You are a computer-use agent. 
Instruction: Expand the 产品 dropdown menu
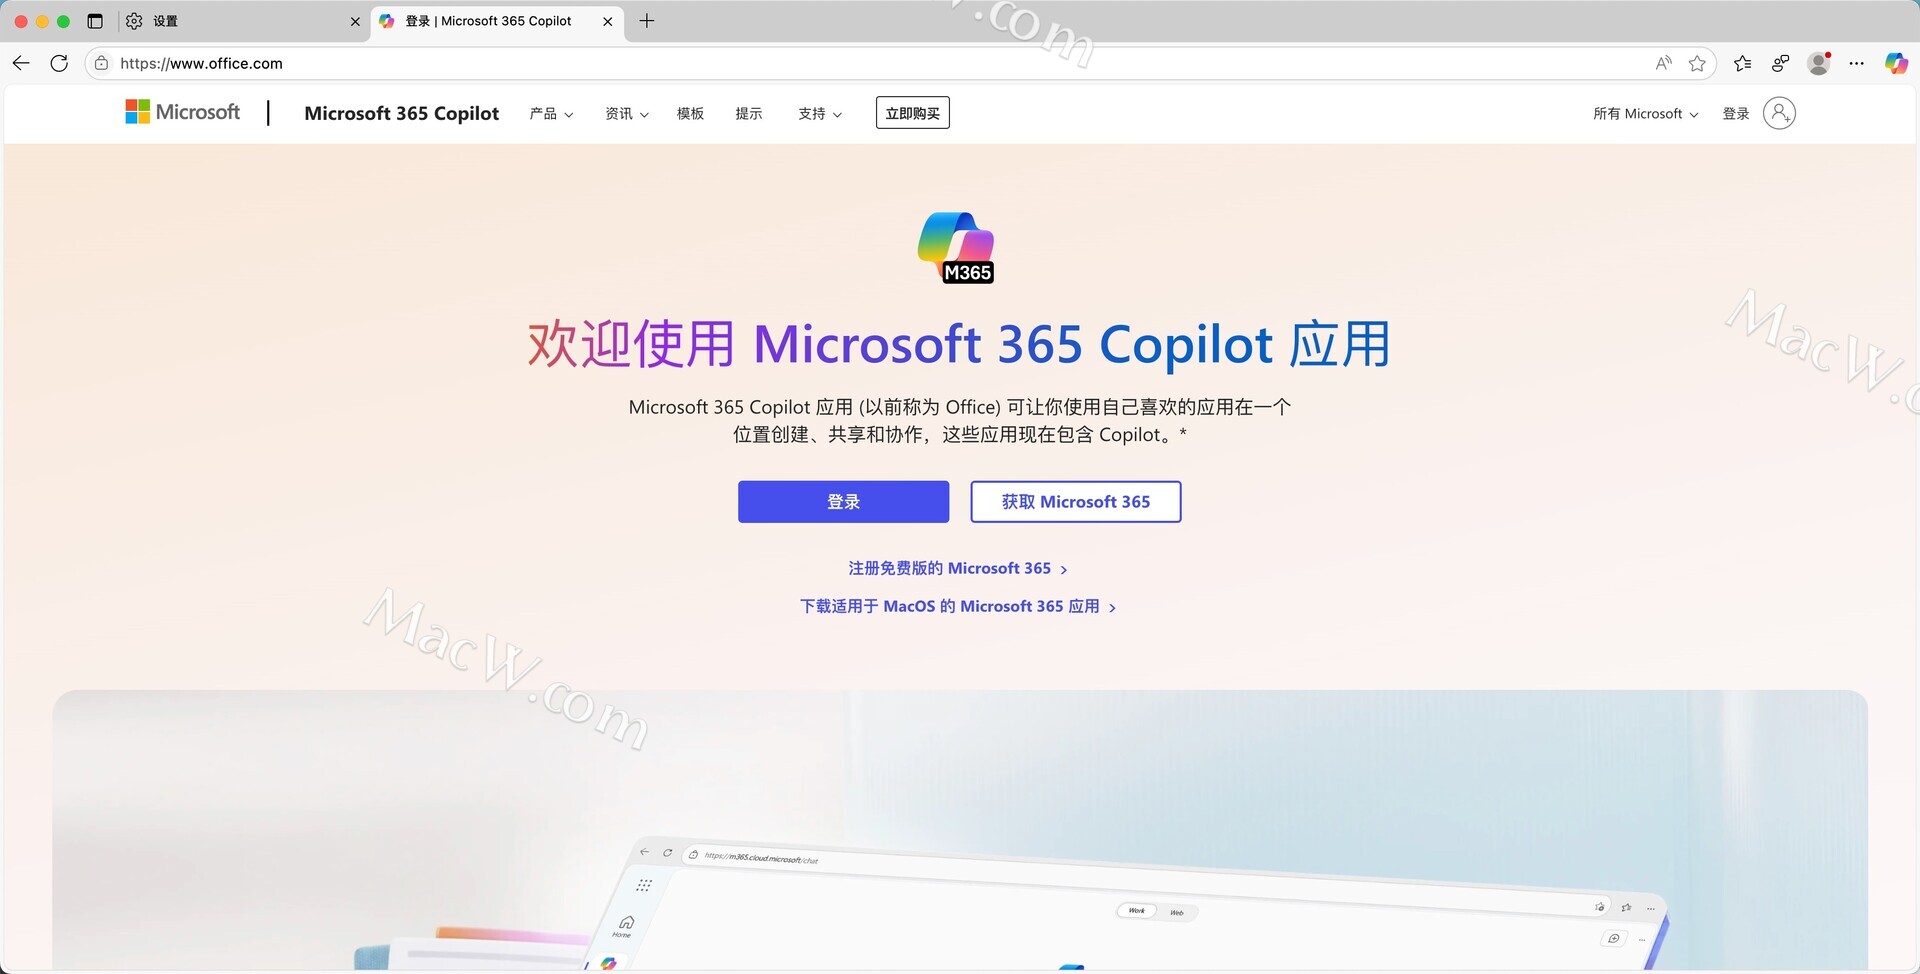pos(551,114)
